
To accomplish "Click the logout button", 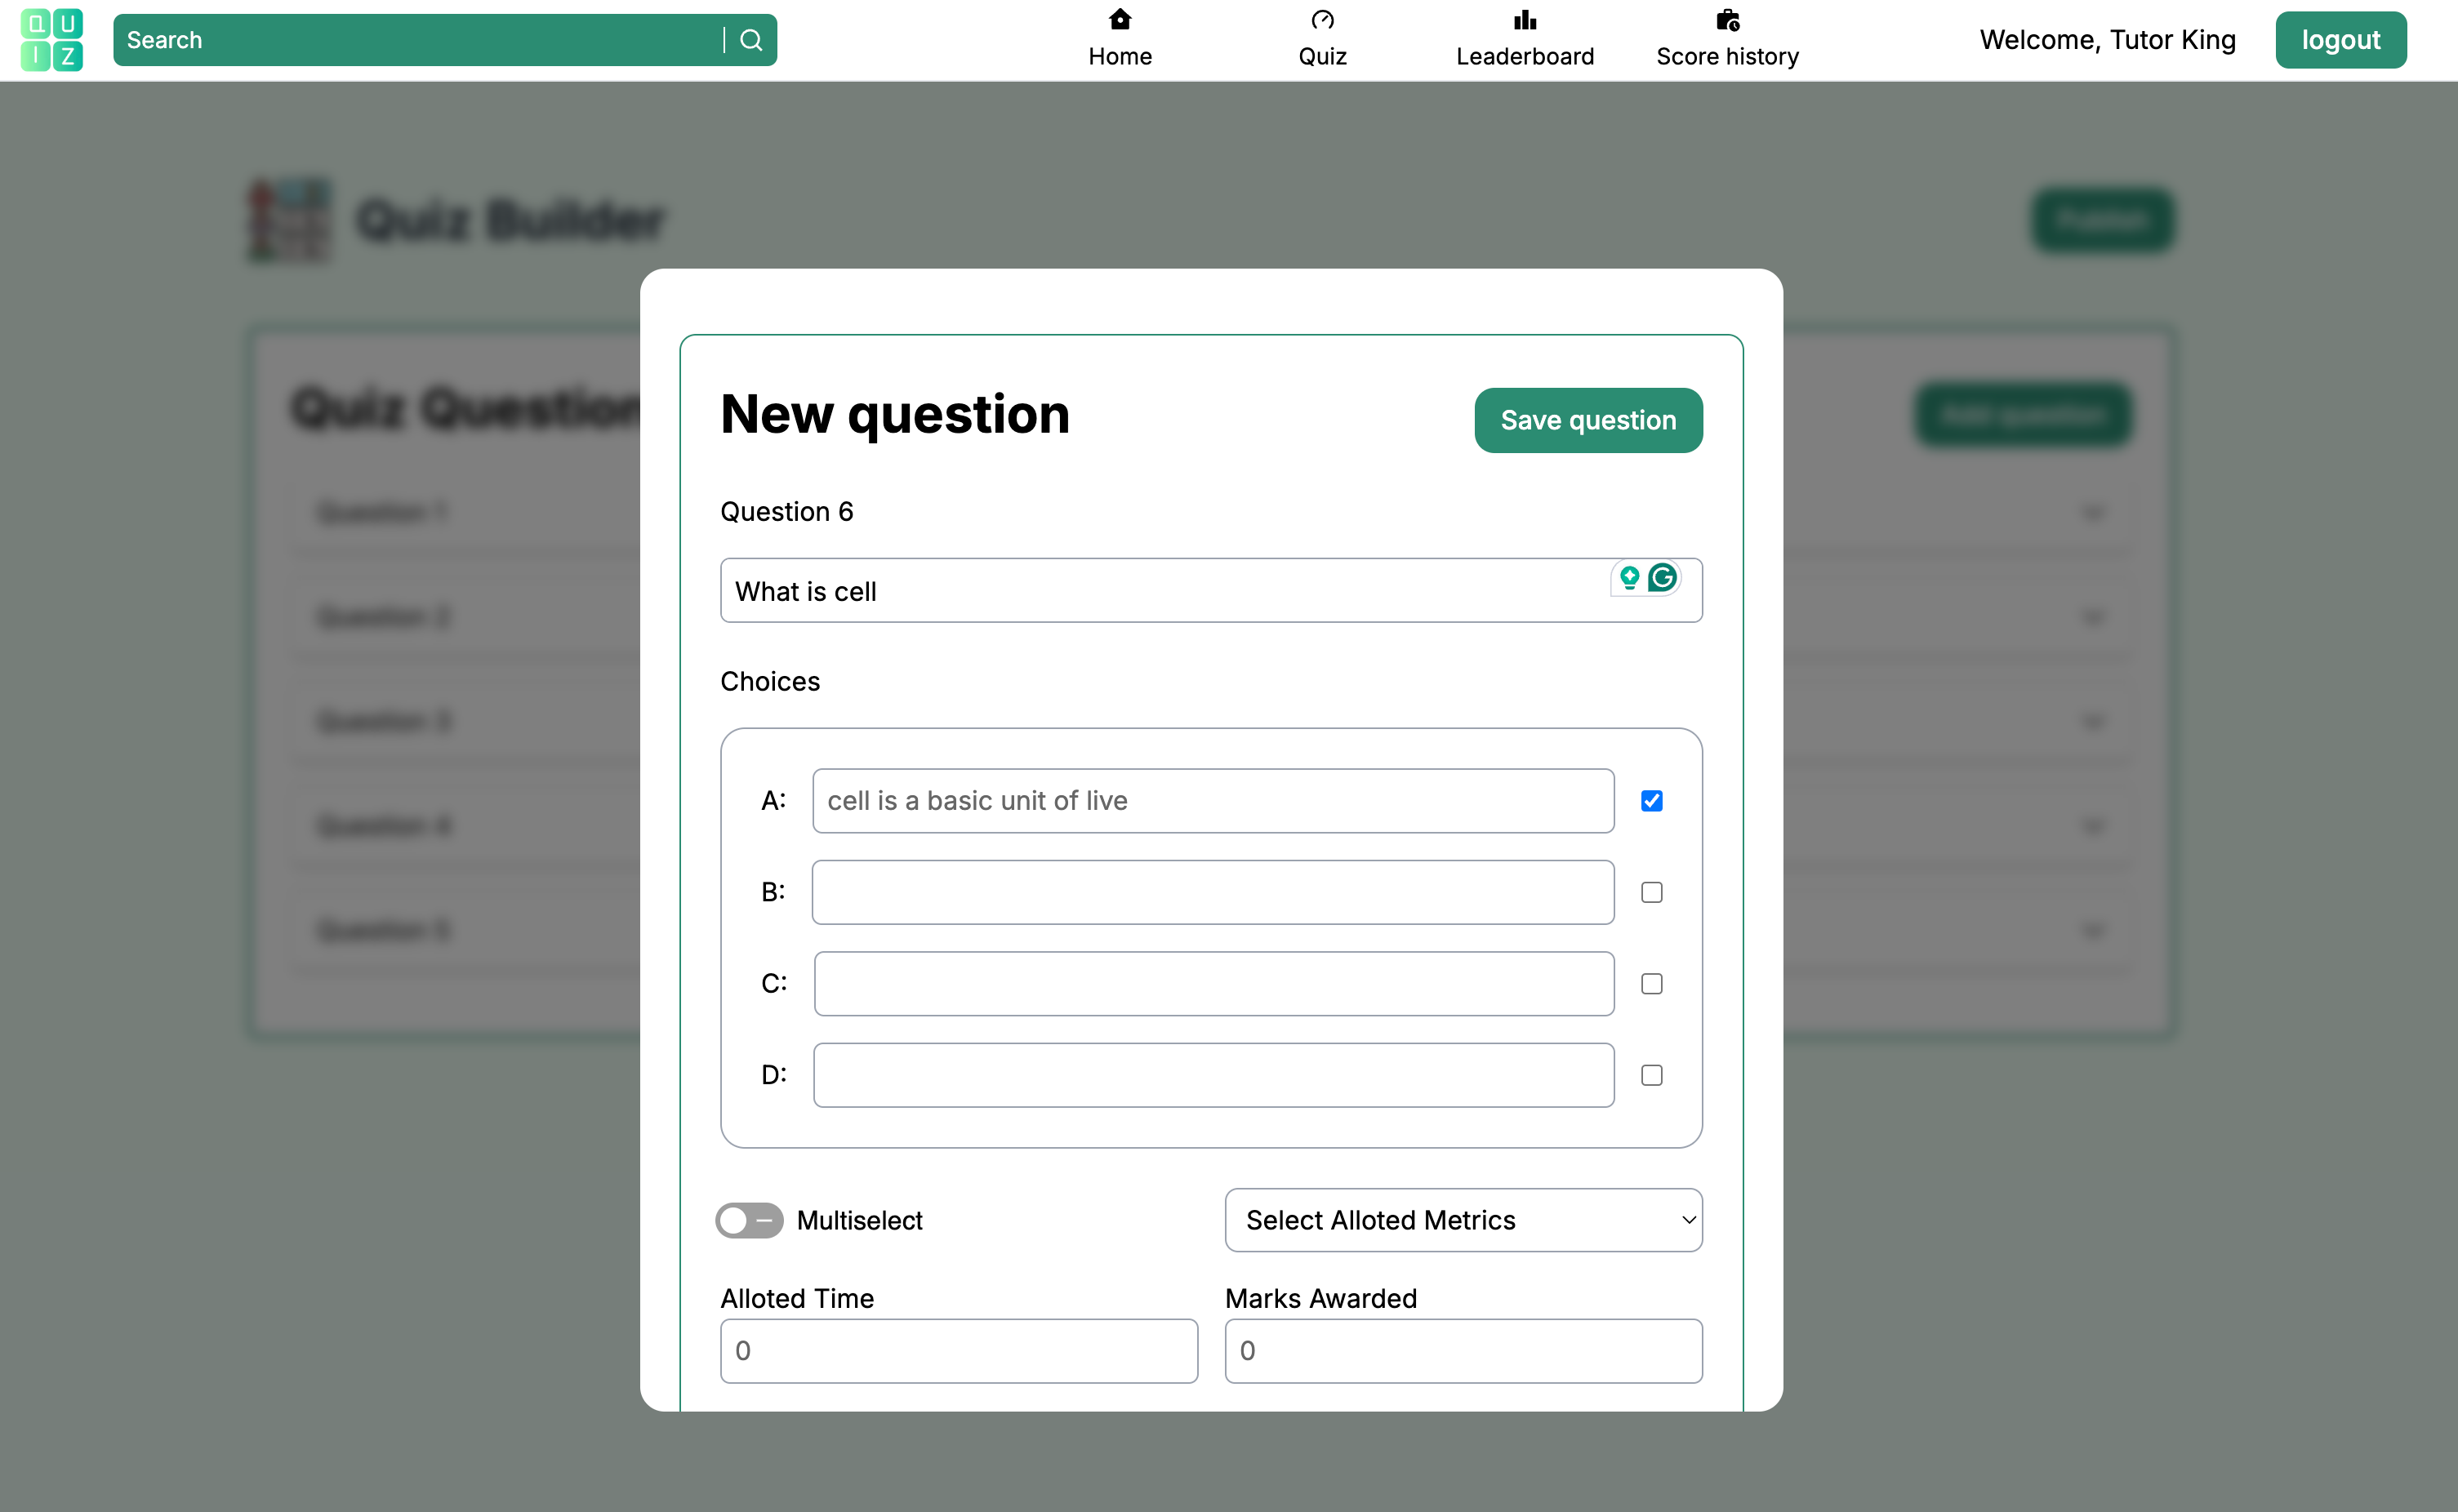I will pyautogui.click(x=2340, y=40).
